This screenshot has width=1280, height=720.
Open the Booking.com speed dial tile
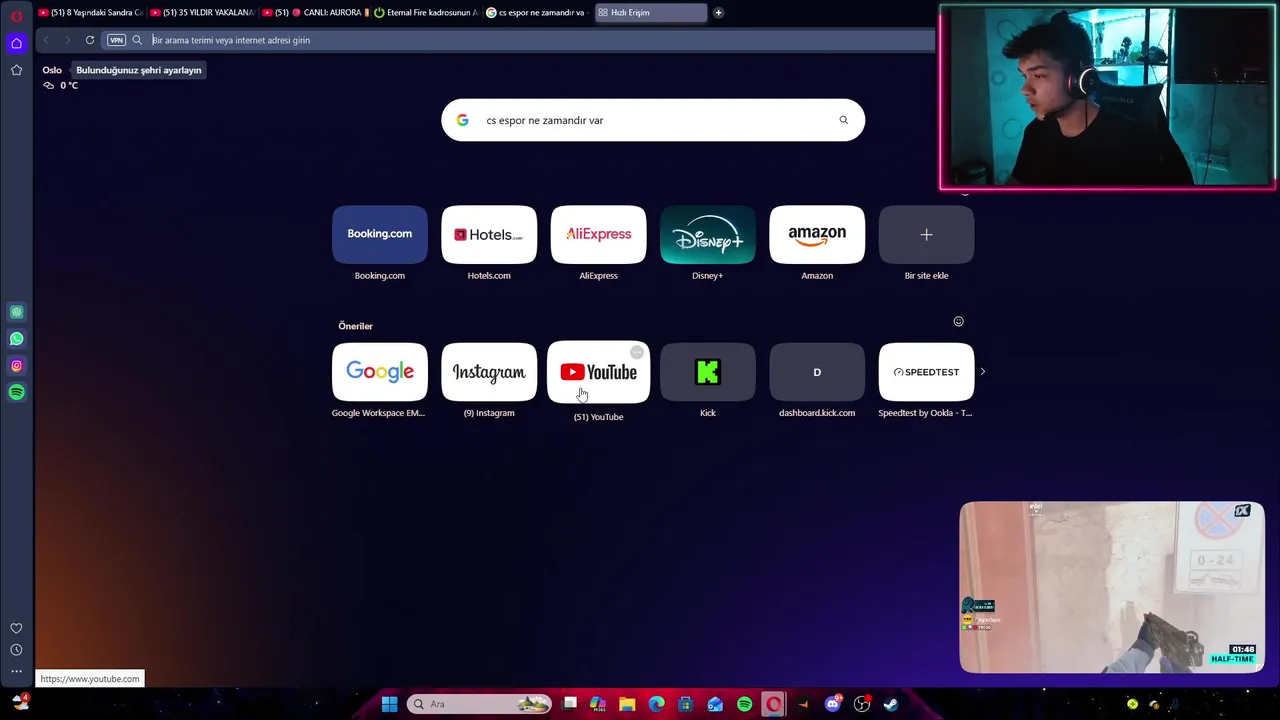tap(380, 235)
